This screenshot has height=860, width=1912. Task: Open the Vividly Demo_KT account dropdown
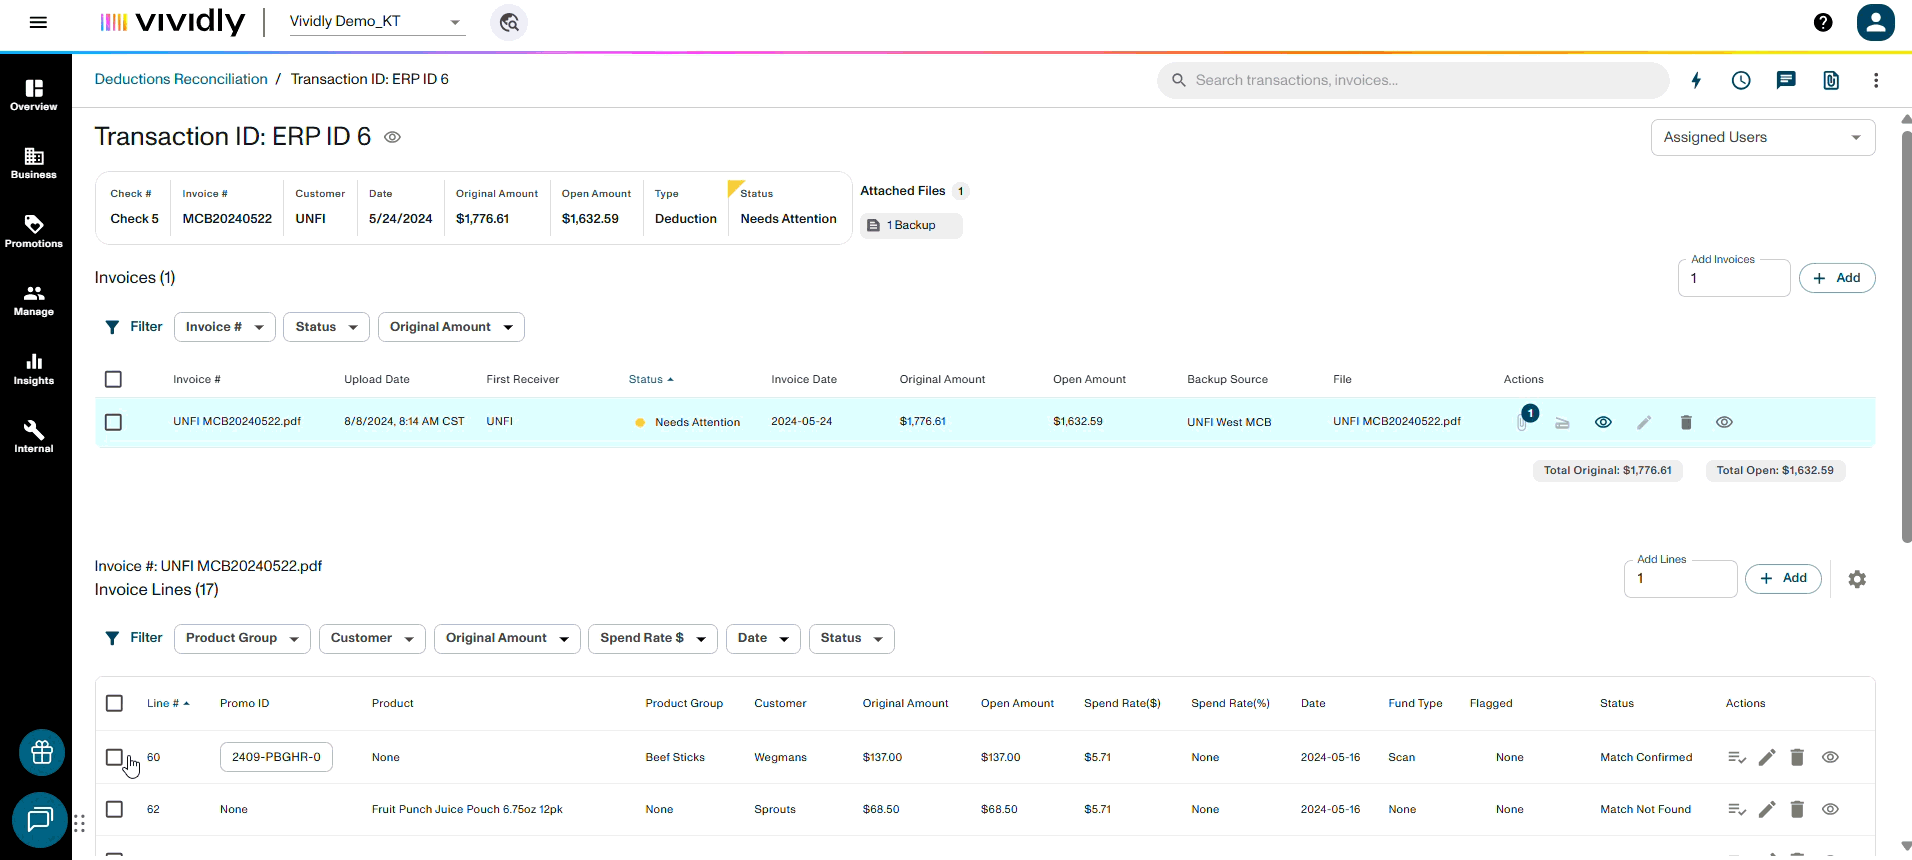[377, 21]
